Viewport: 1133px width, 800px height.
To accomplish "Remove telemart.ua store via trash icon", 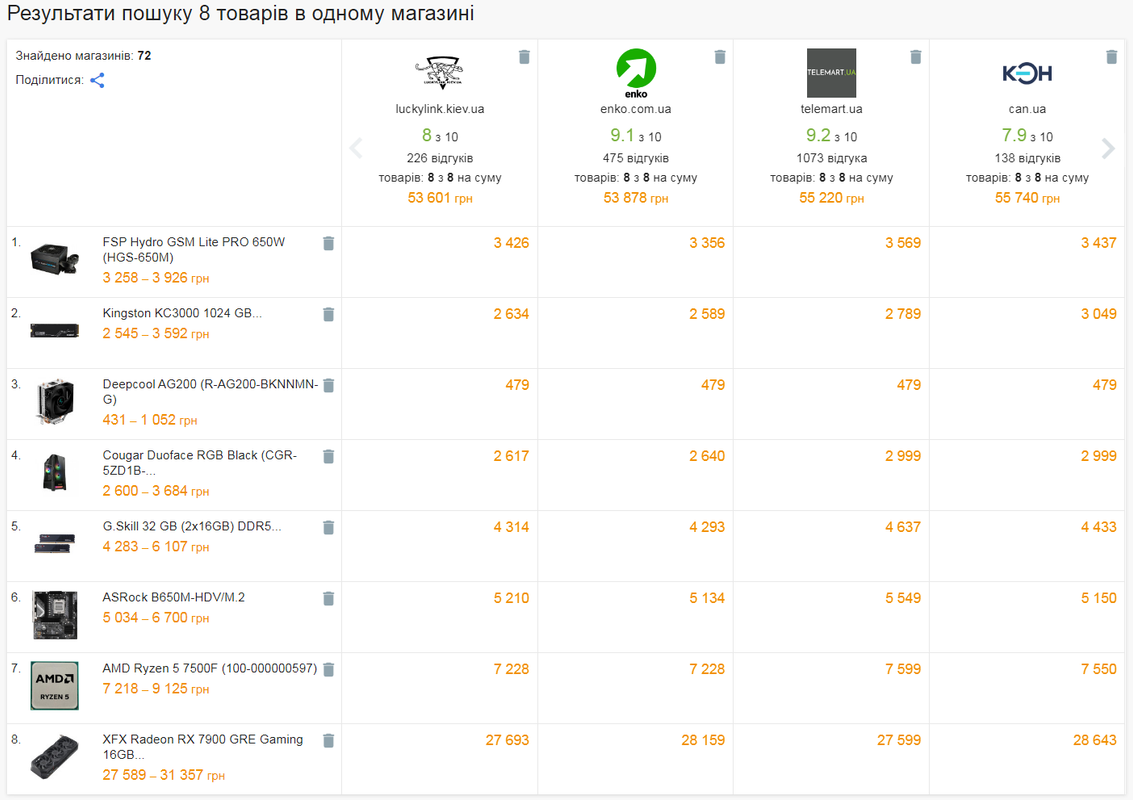I will coord(916,57).
